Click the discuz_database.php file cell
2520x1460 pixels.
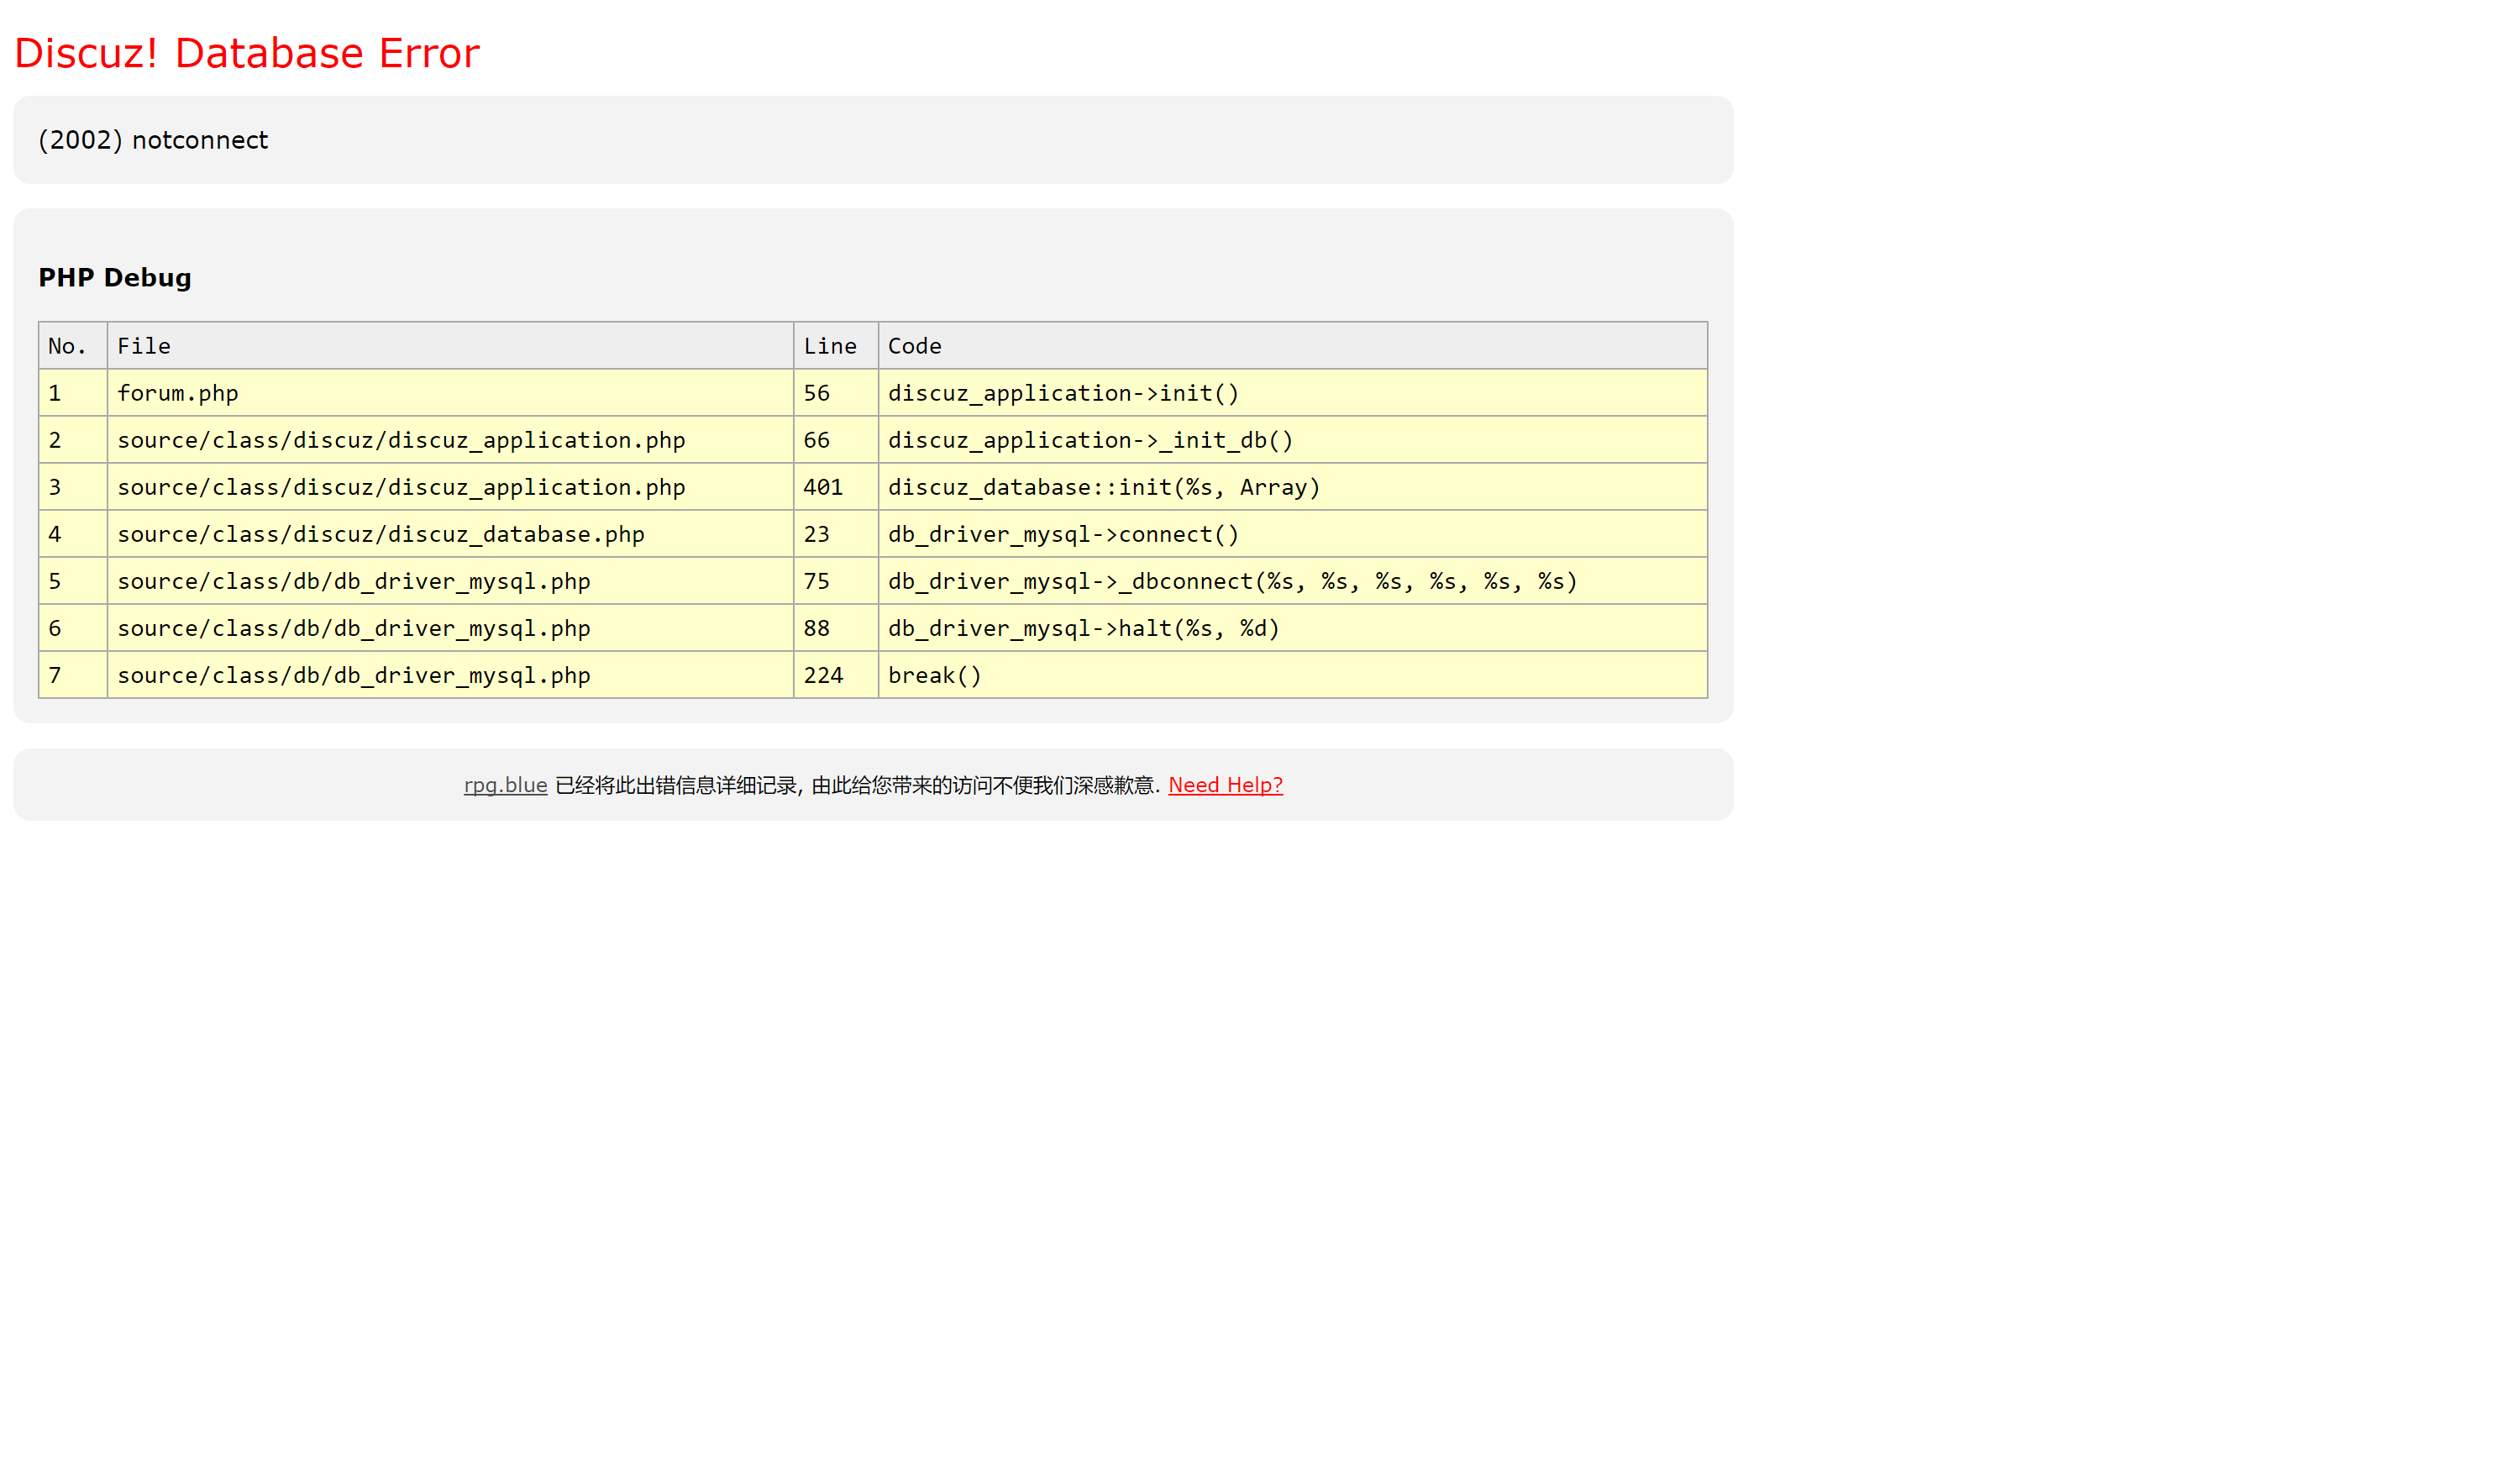[450, 534]
